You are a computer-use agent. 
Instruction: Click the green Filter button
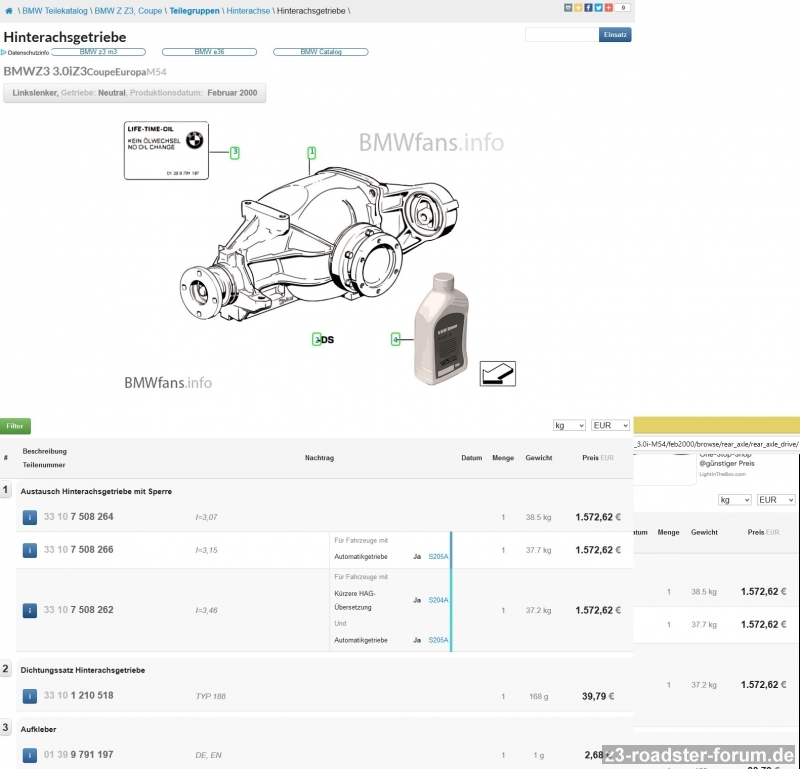(x=15, y=426)
